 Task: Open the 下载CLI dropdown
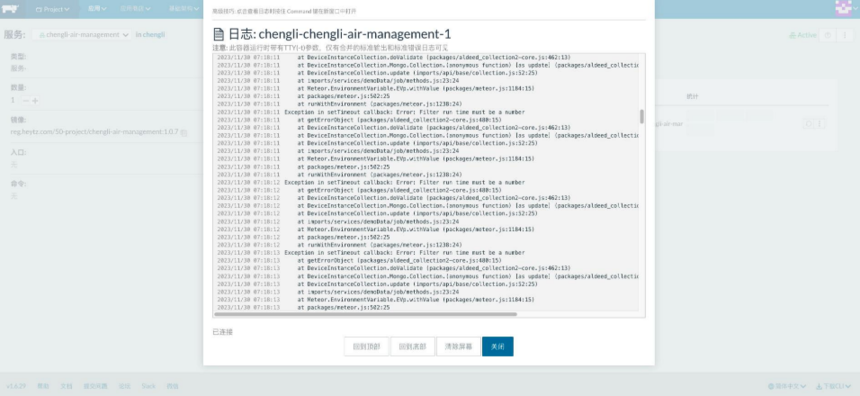click(x=834, y=386)
